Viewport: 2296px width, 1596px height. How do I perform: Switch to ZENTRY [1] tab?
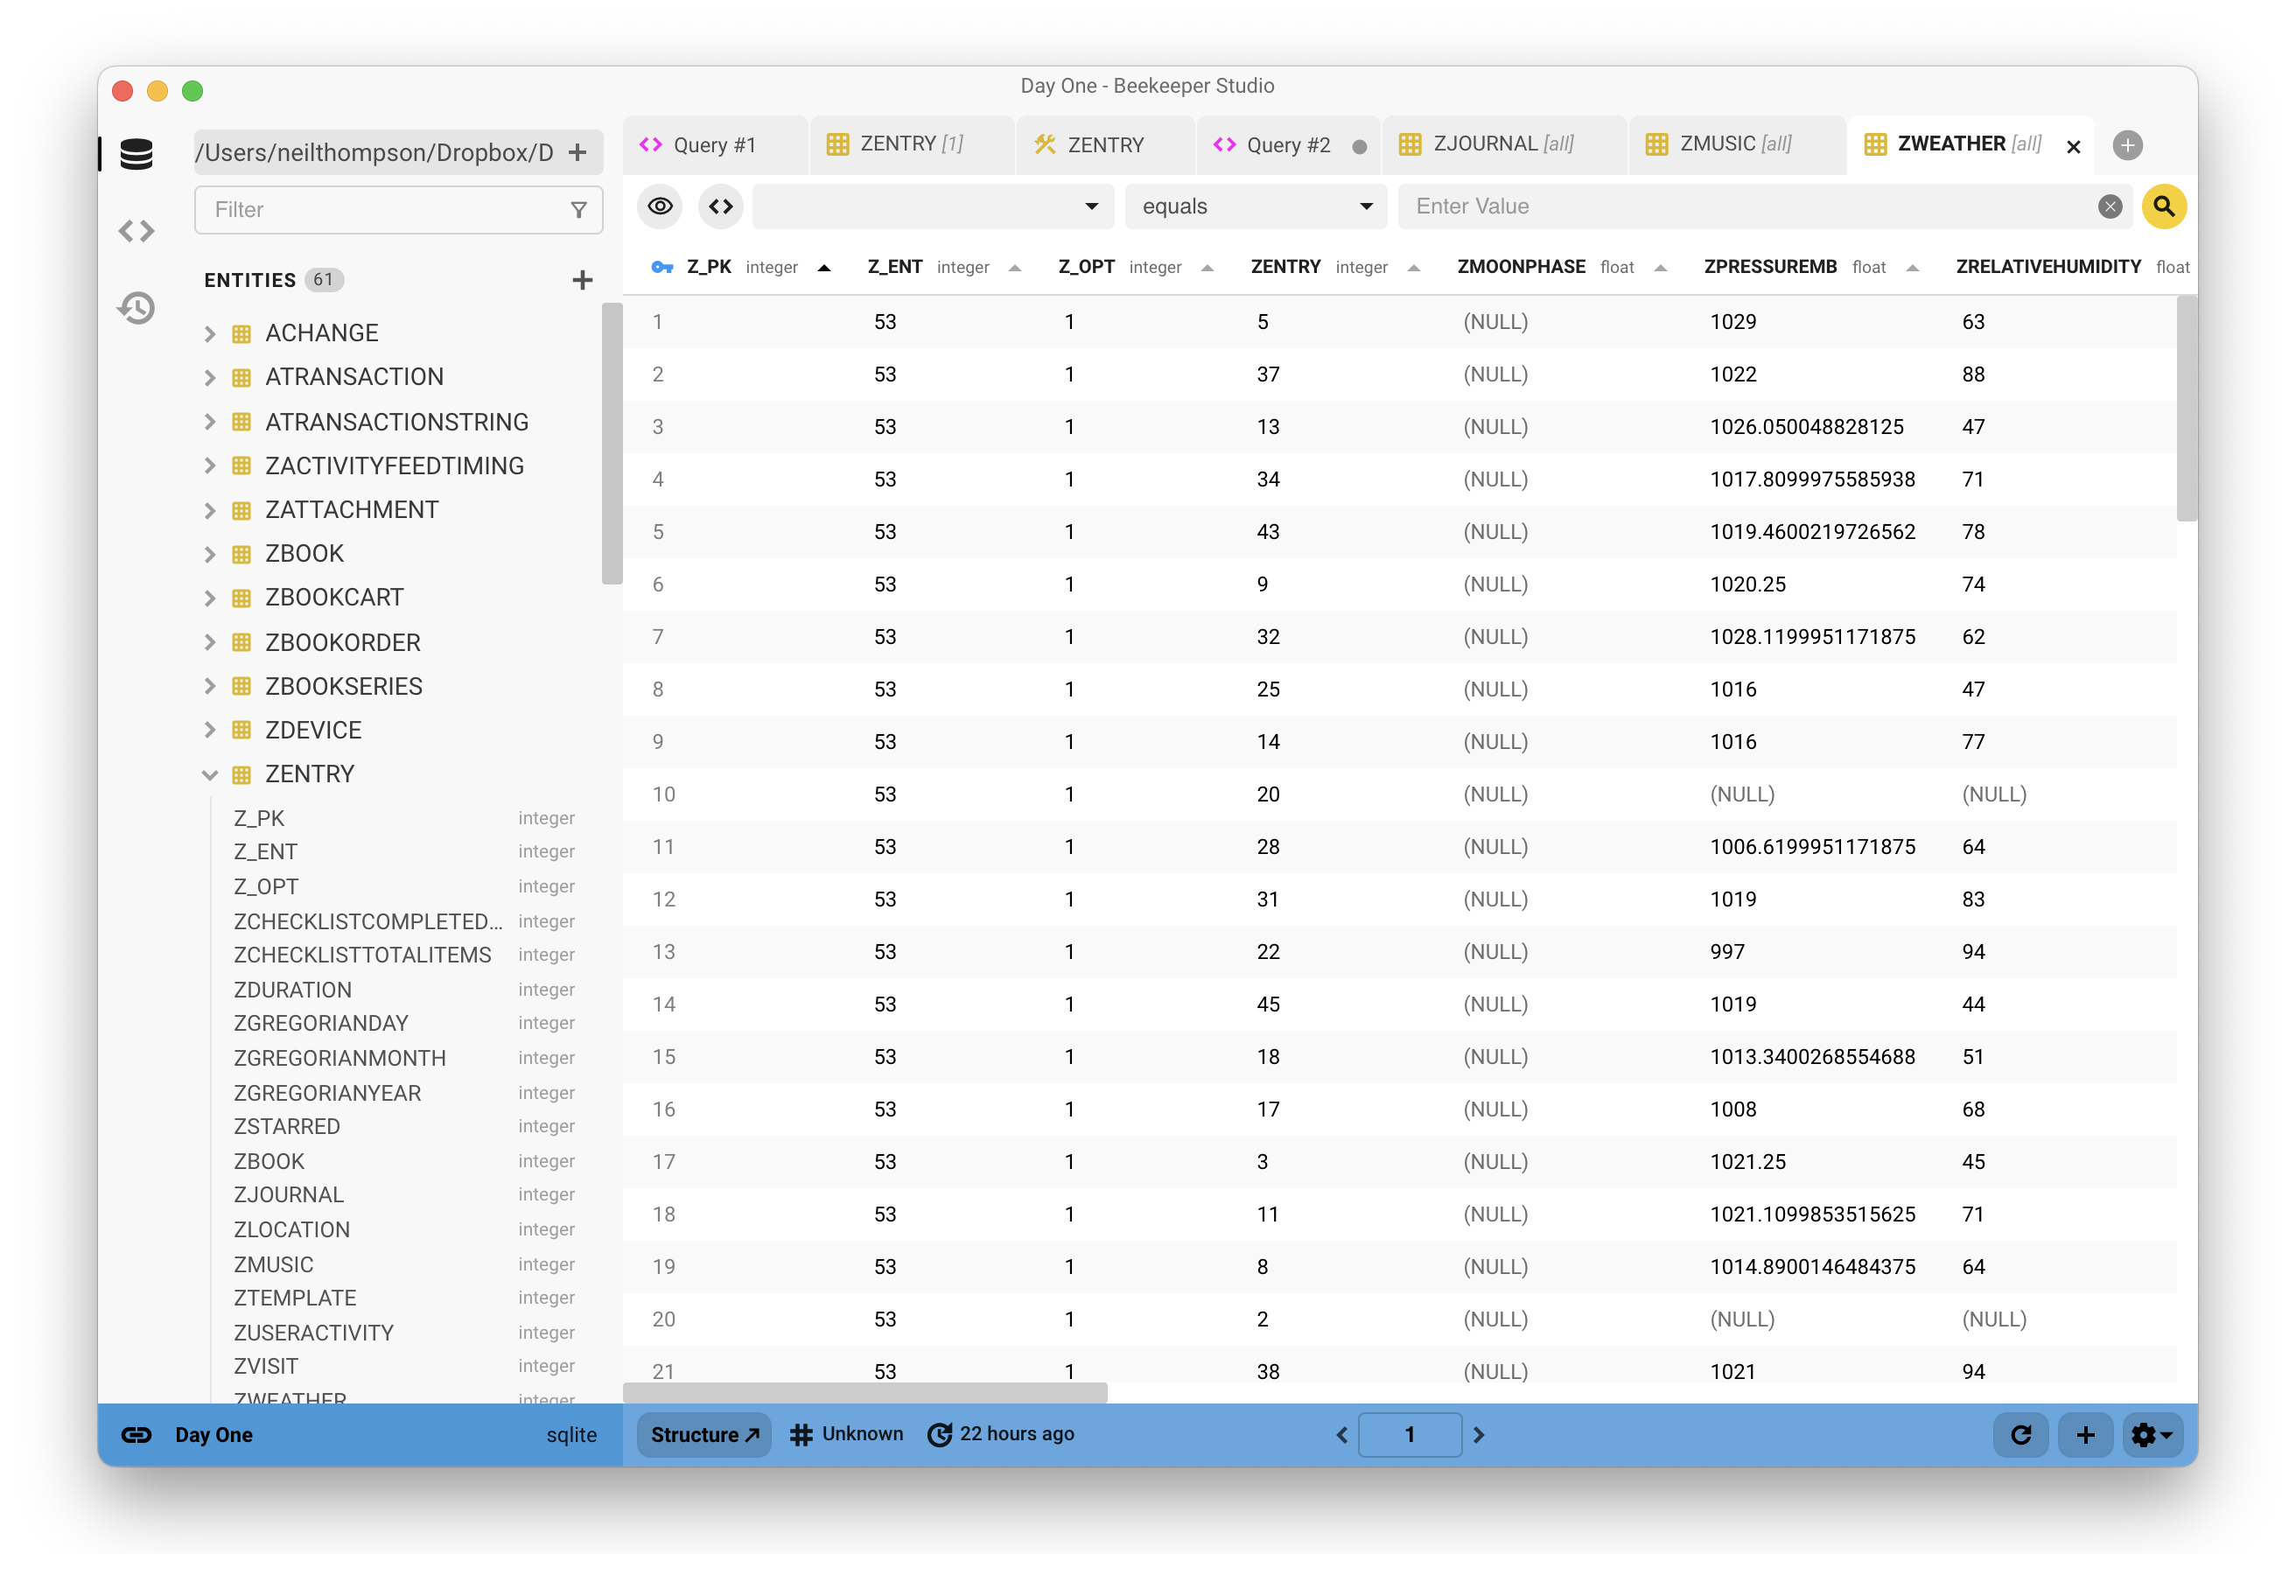click(911, 145)
